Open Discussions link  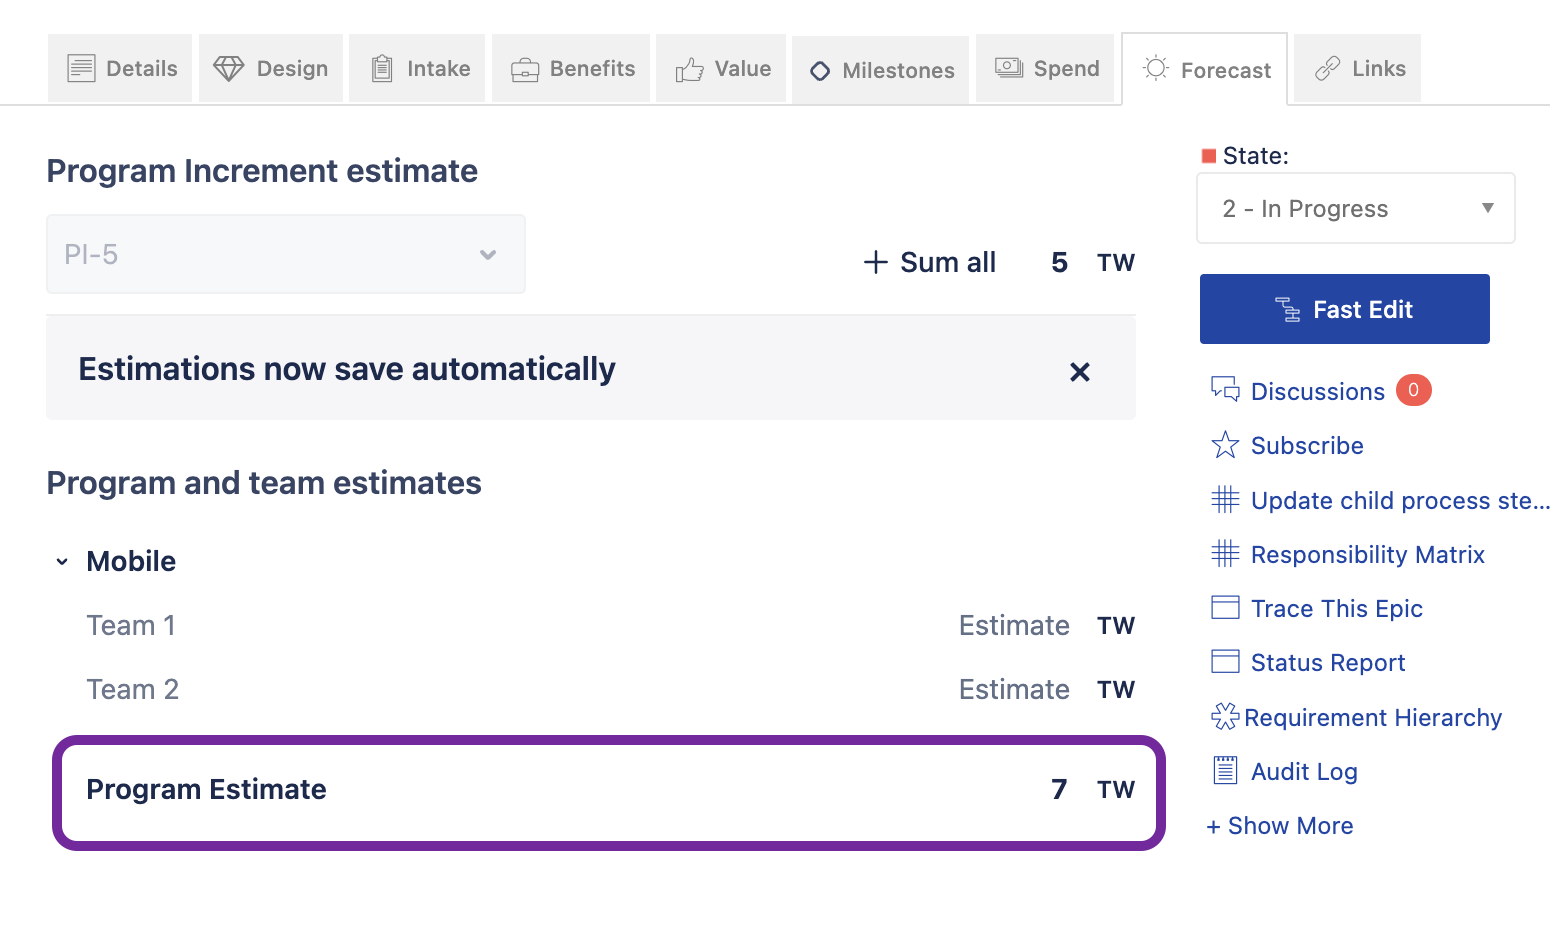click(1318, 392)
